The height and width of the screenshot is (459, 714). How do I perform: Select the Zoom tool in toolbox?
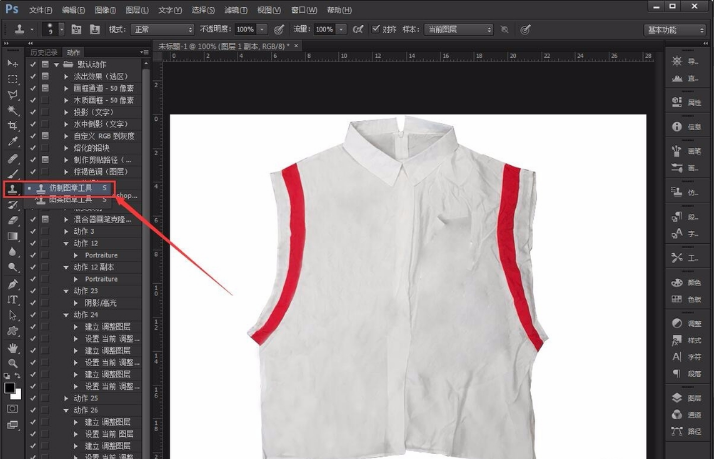[13, 363]
